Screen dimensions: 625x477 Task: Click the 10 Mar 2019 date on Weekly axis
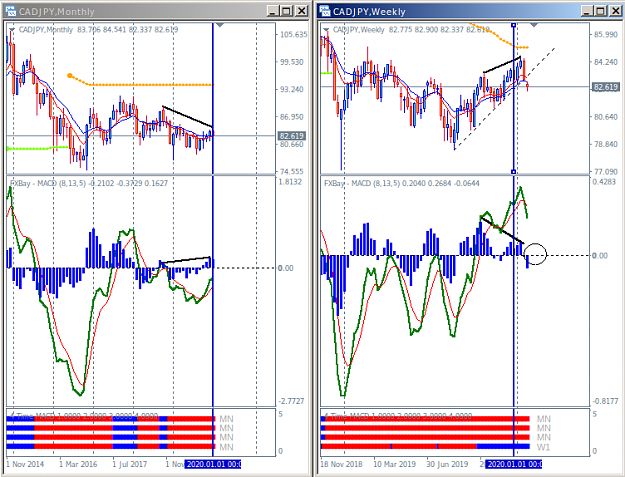point(394,464)
